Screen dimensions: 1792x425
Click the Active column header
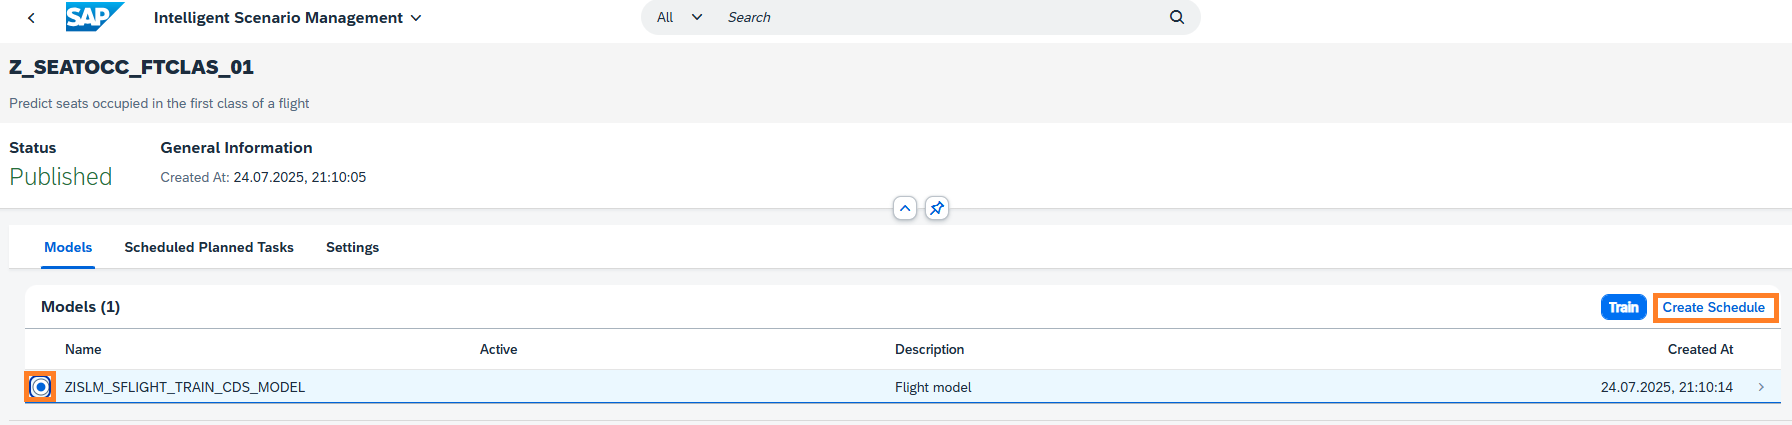coord(498,349)
